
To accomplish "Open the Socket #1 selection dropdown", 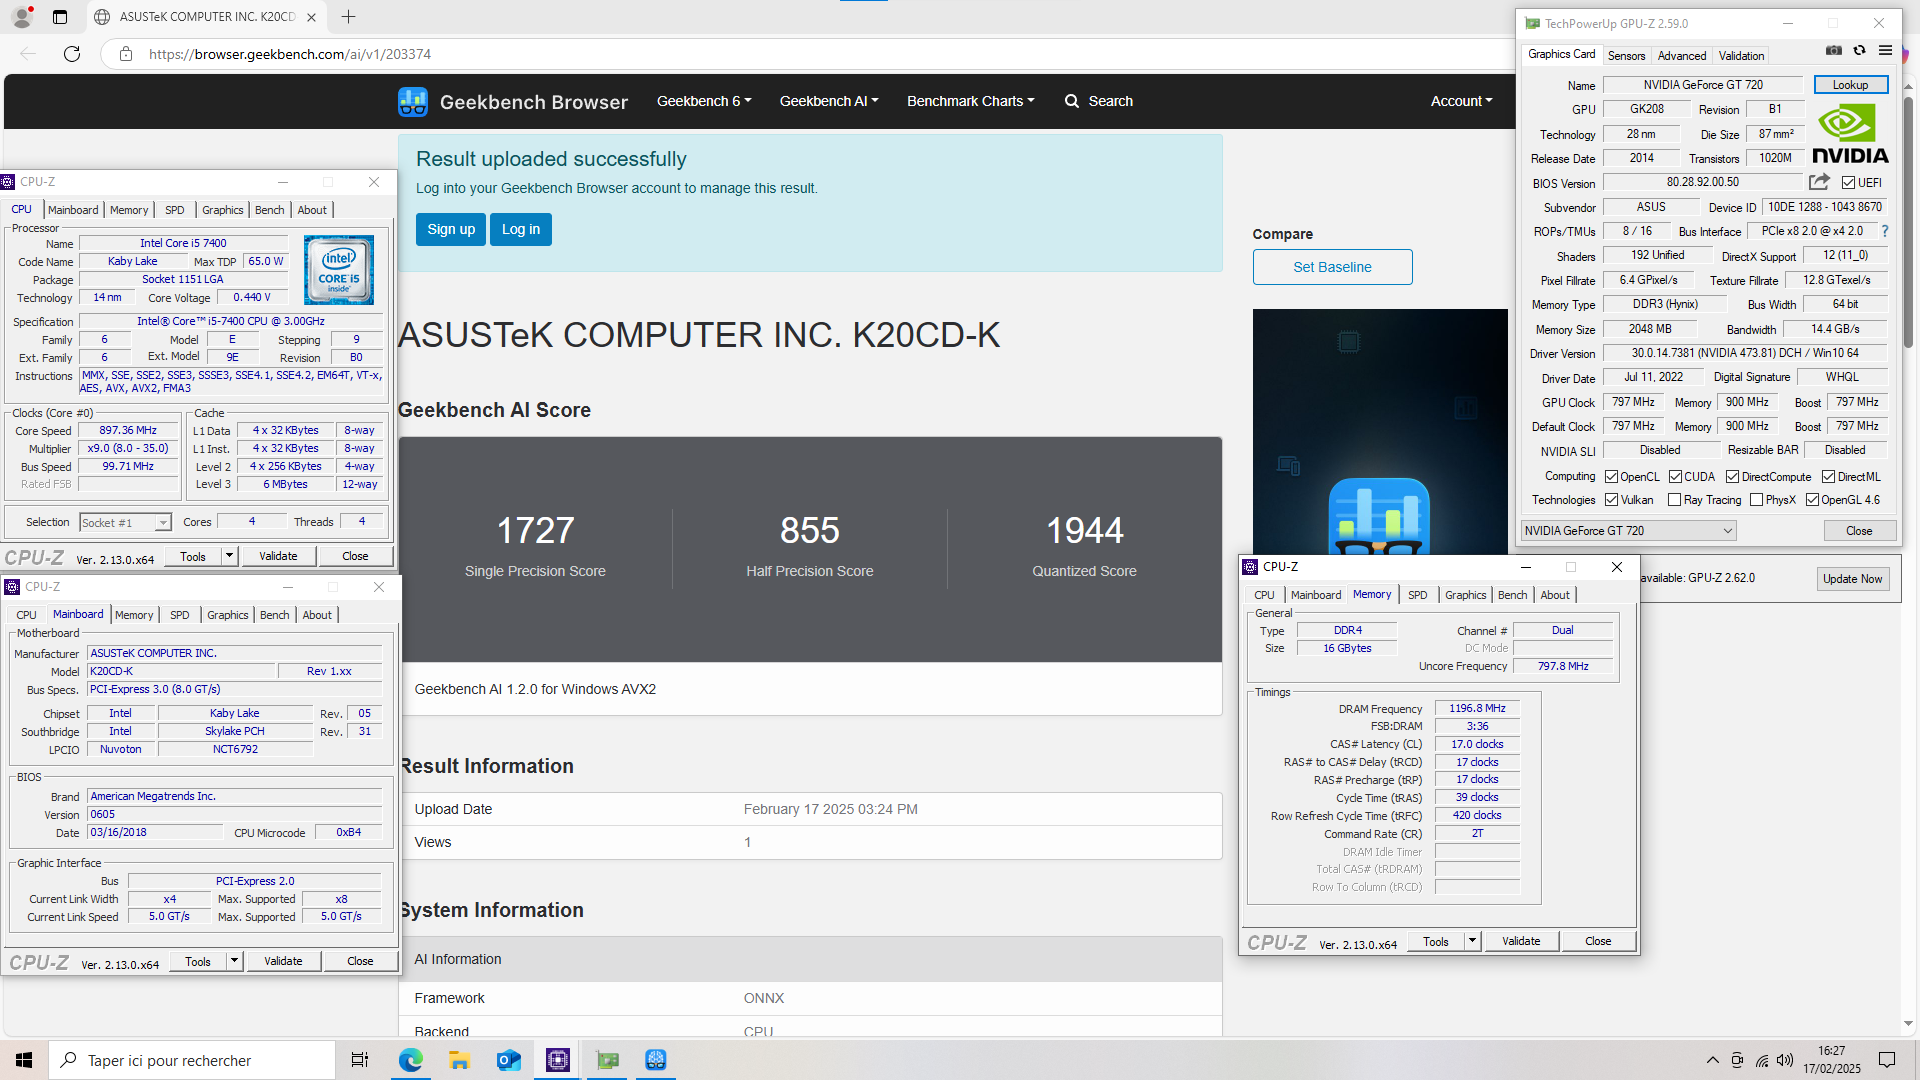I will (x=125, y=523).
